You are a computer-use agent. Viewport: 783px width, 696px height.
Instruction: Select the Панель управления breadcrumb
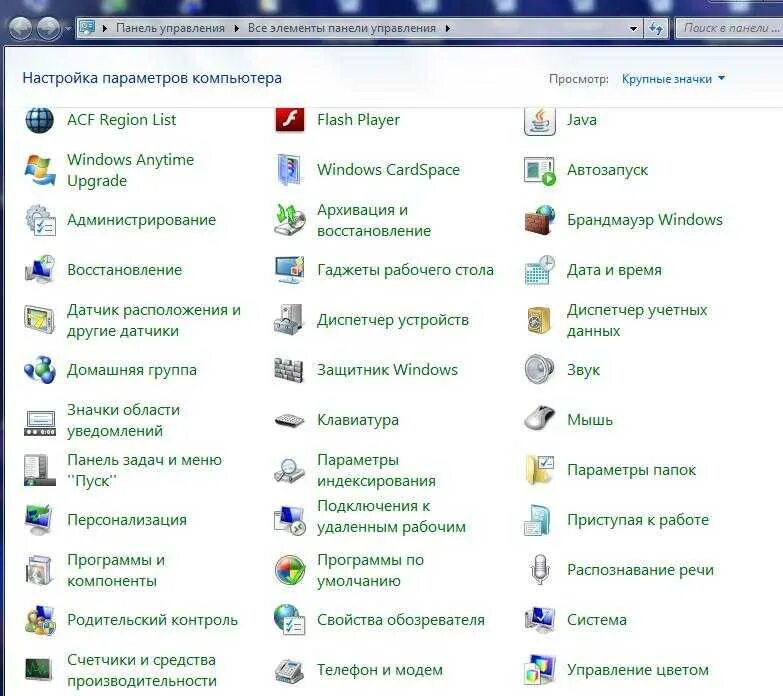click(x=170, y=28)
